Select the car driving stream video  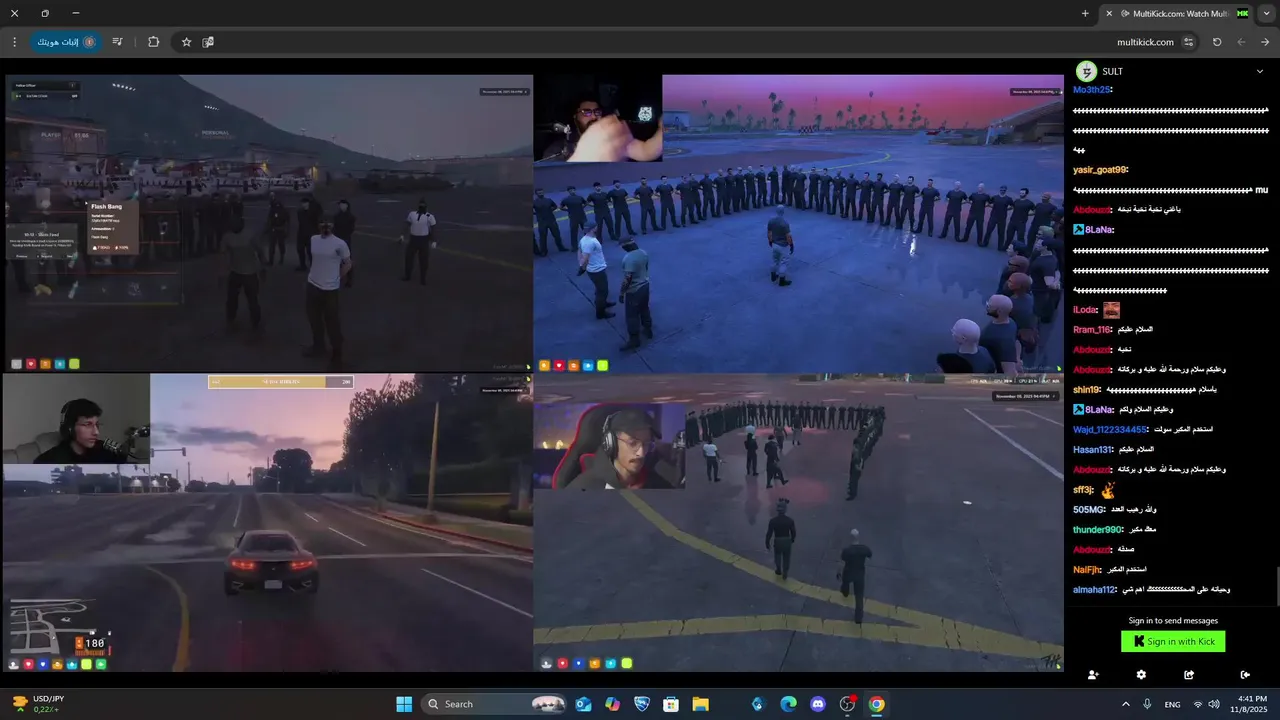pos(268,523)
